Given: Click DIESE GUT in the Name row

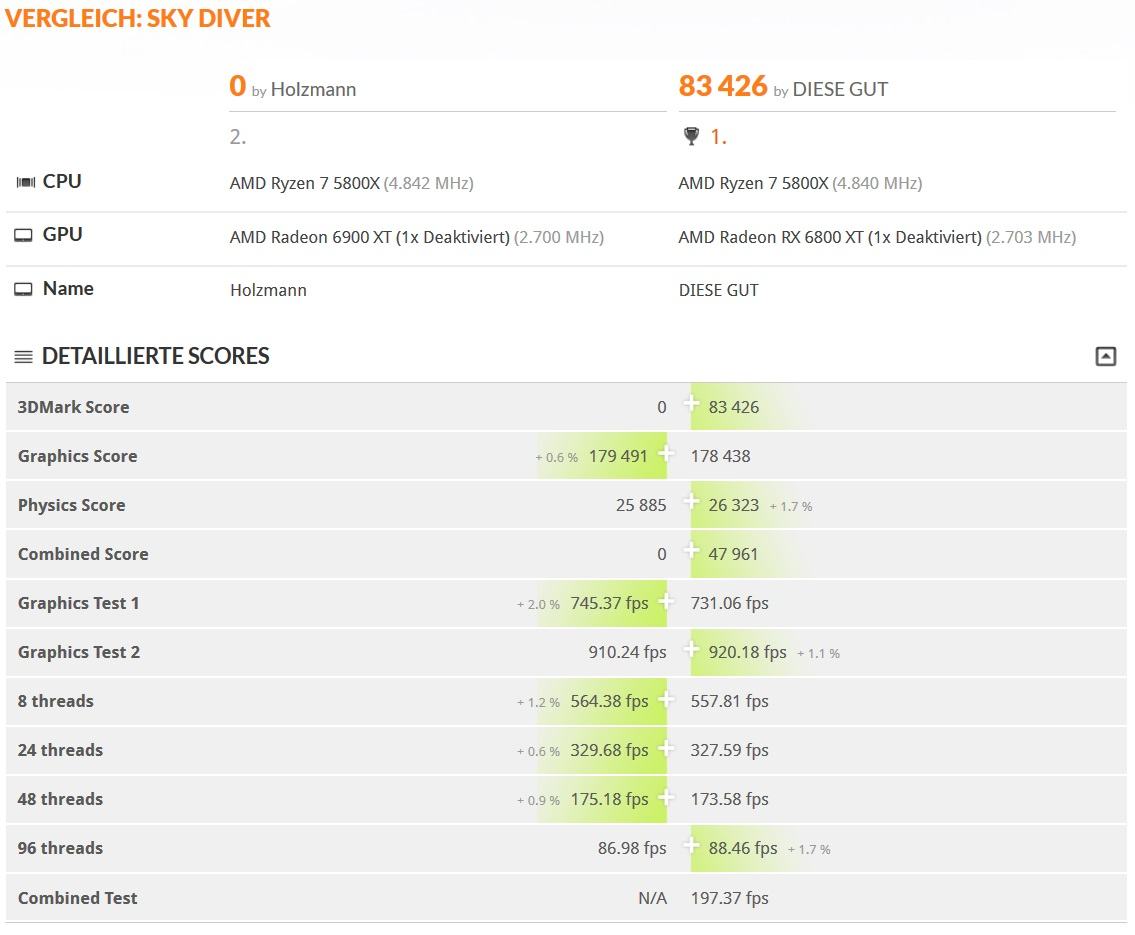Looking at the screenshot, I should coord(719,290).
